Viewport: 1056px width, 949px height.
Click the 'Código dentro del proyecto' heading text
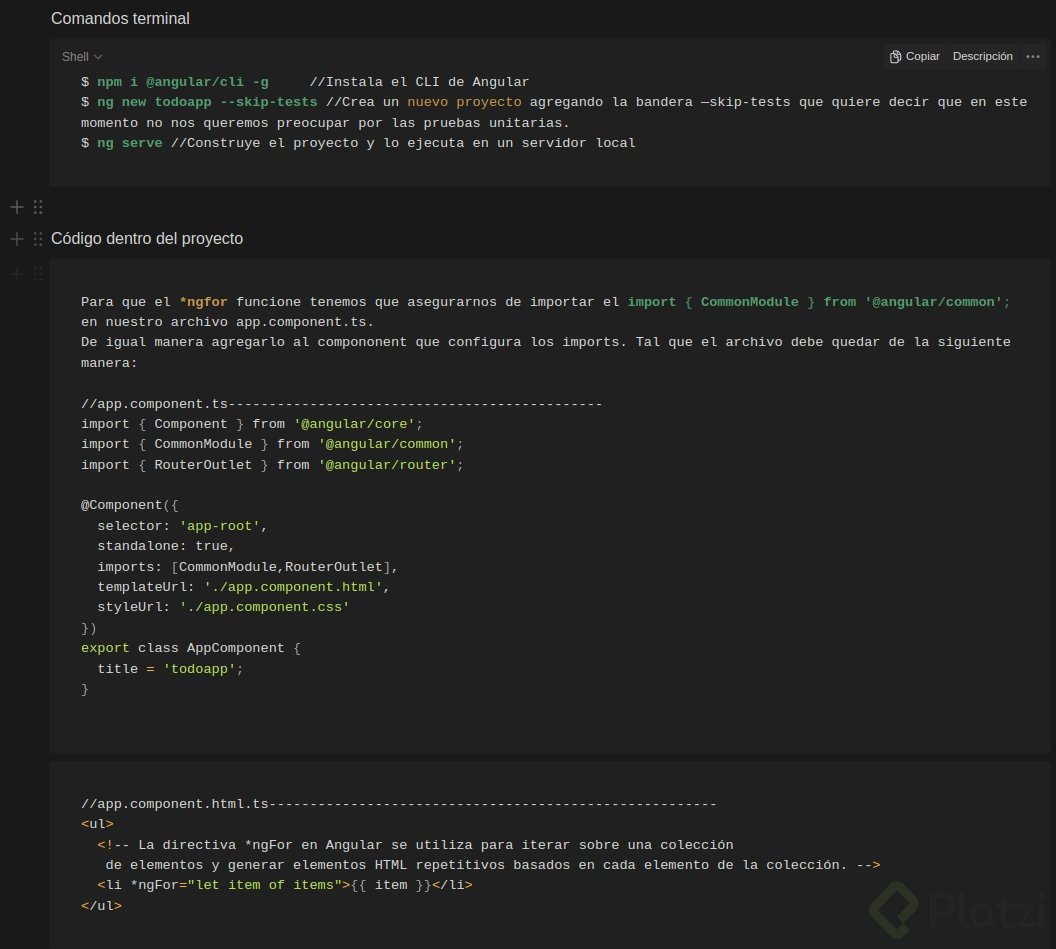pos(146,239)
